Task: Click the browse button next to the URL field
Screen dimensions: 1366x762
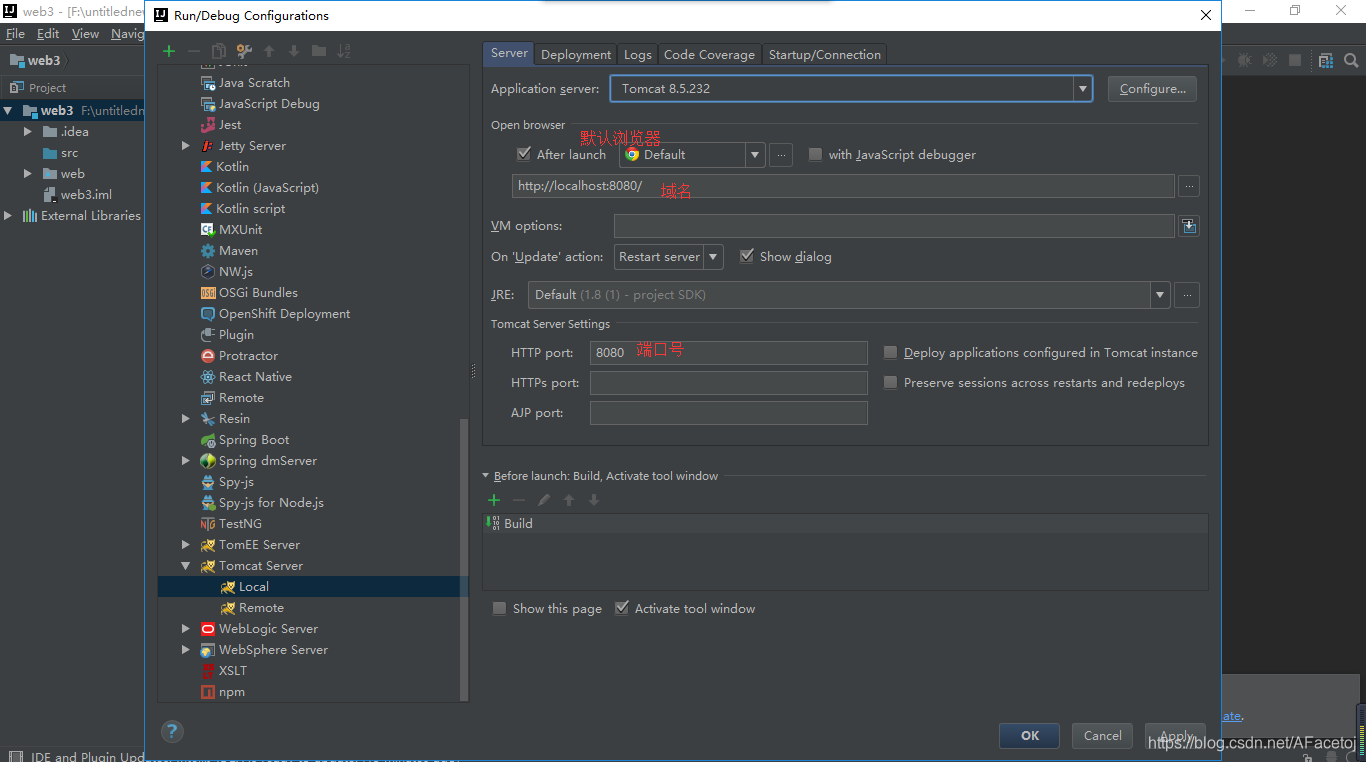Action: click(x=1188, y=186)
